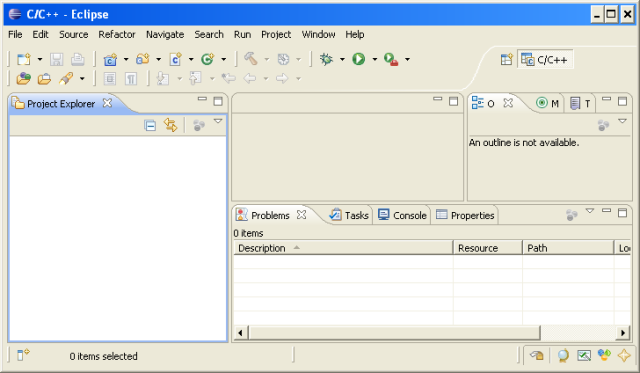Screen dimensions: 640x373
Task: Click the New C Source File icon
Action: [176, 59]
